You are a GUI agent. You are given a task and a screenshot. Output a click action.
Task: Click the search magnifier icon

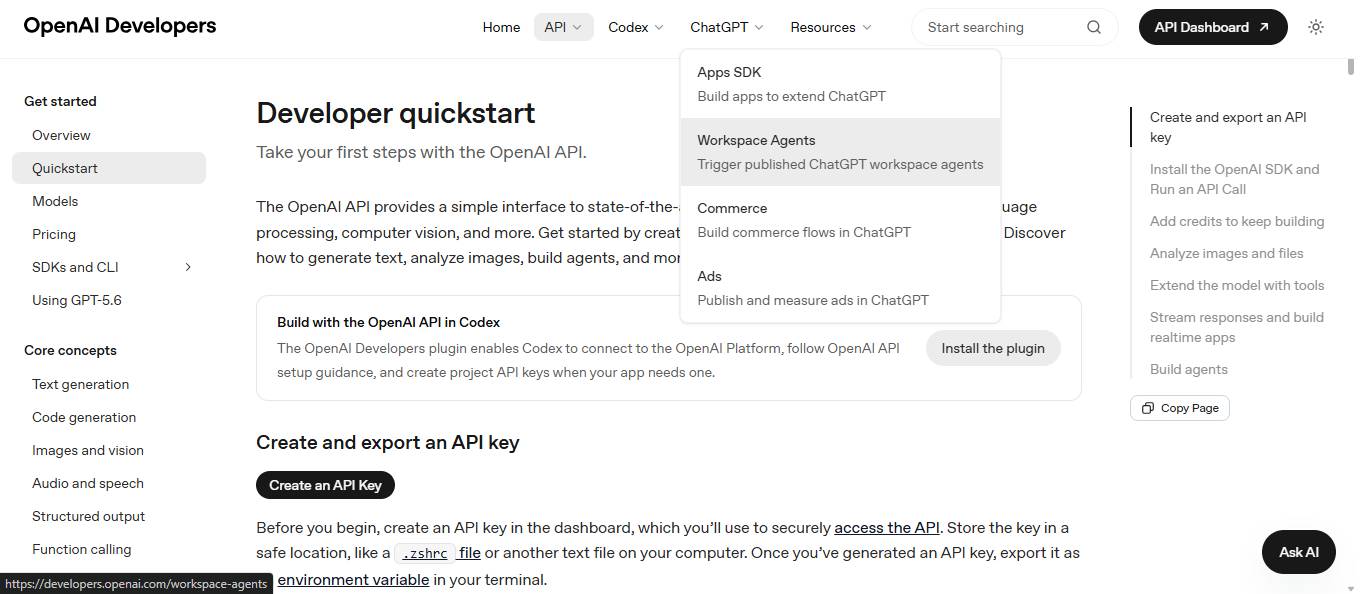1094,27
